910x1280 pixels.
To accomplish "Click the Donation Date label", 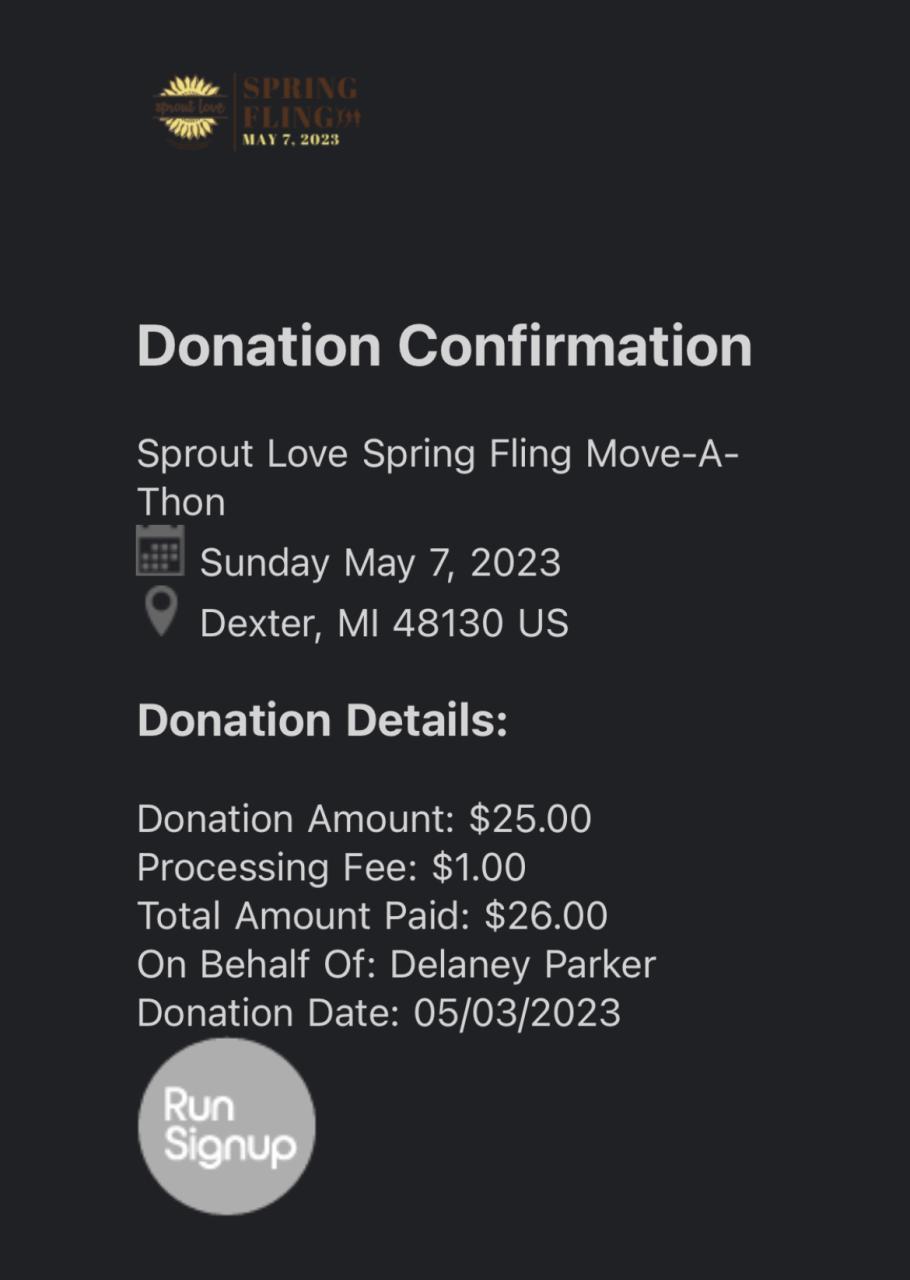I will pyautogui.click(x=269, y=1013).
